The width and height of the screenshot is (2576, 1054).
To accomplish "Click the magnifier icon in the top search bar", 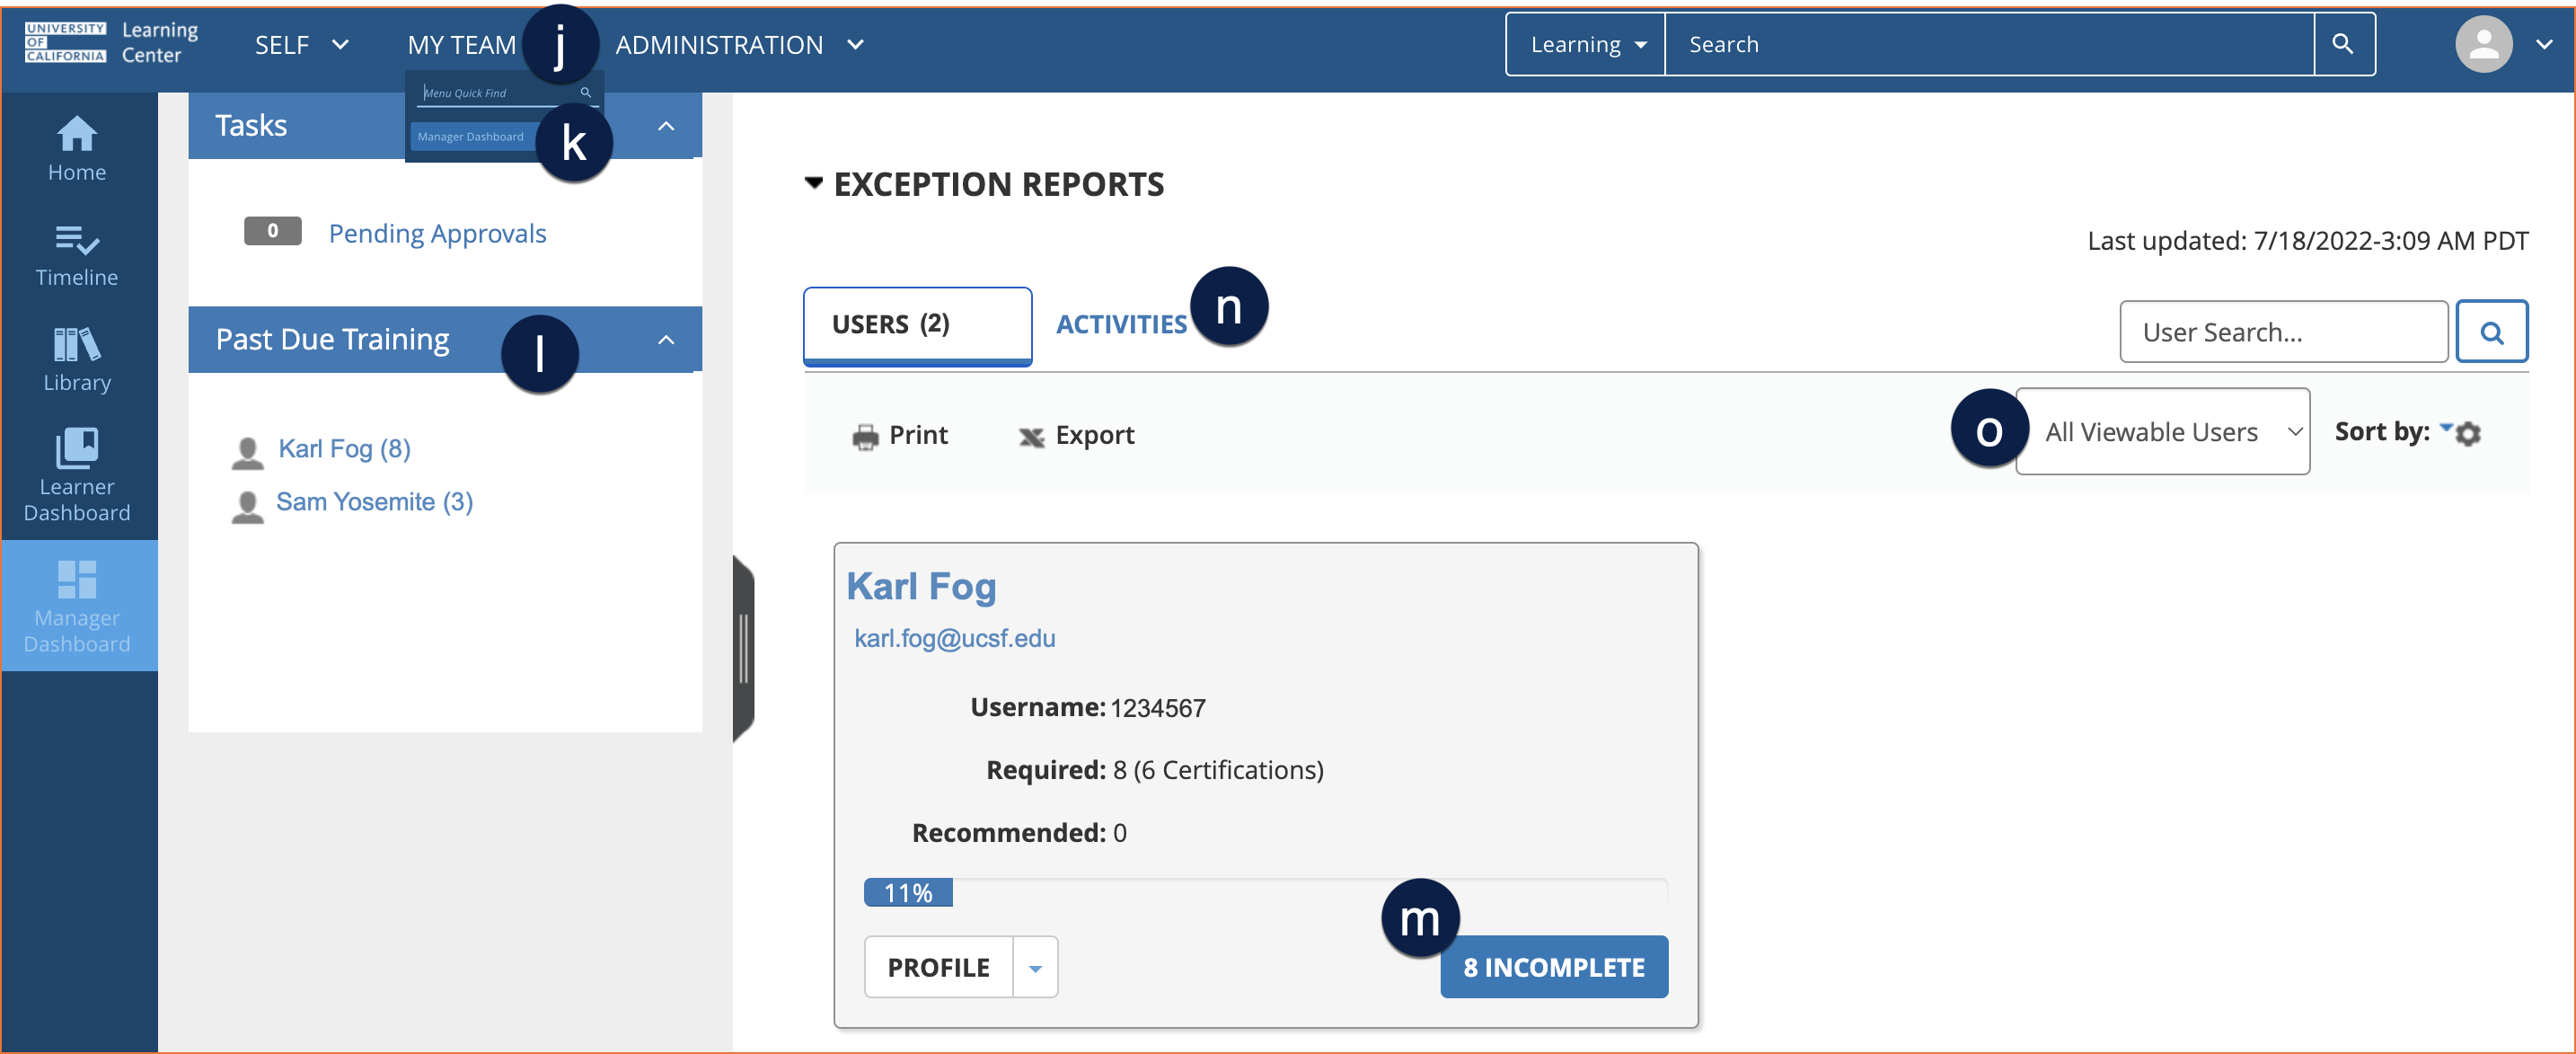I will (x=2343, y=44).
